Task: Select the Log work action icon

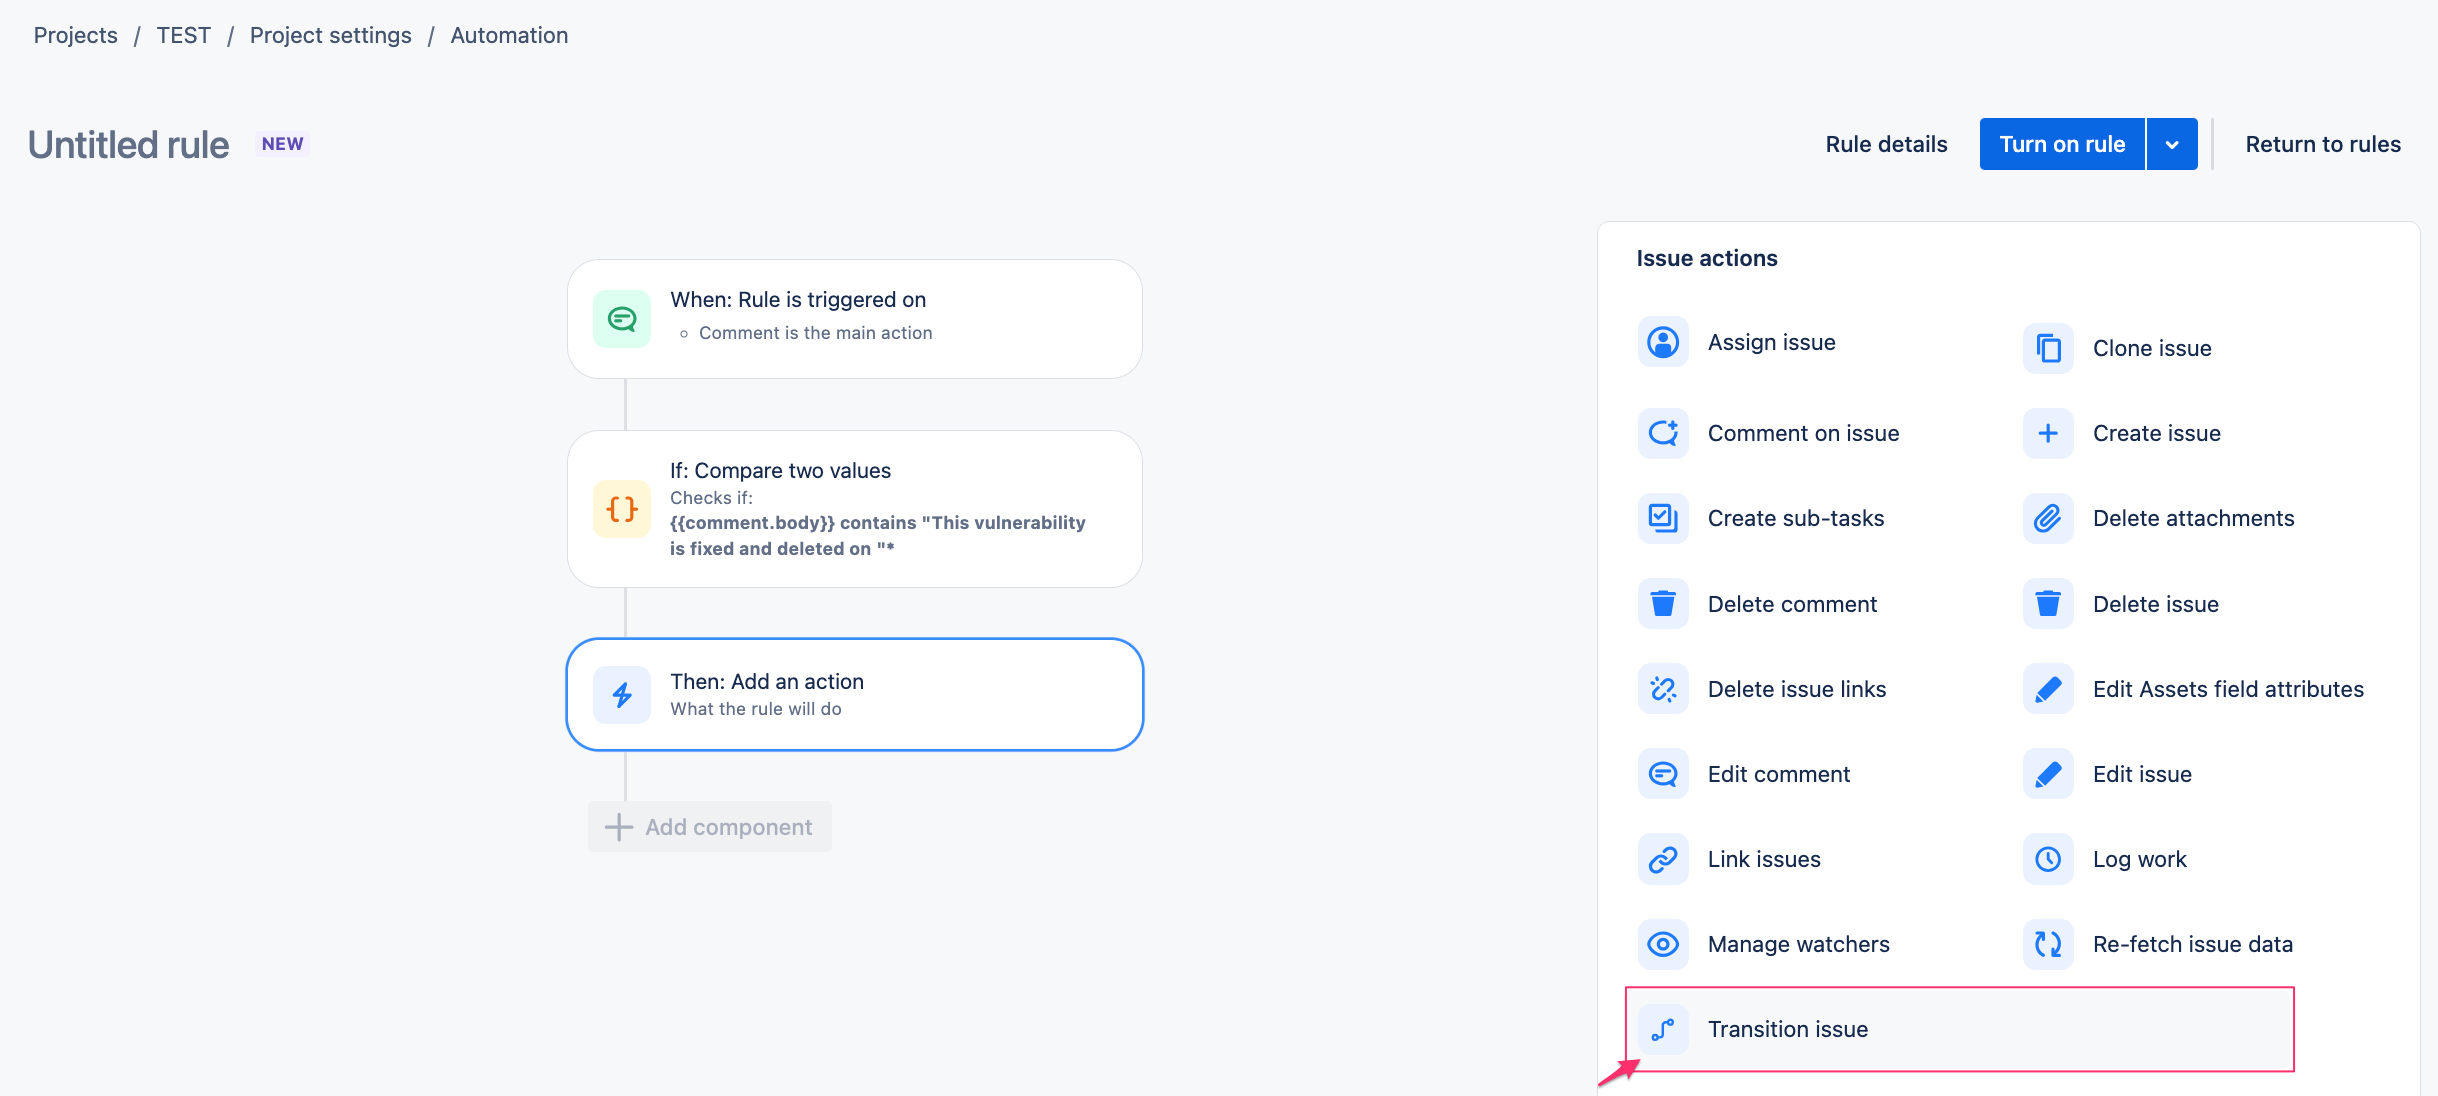Action: click(x=2048, y=858)
